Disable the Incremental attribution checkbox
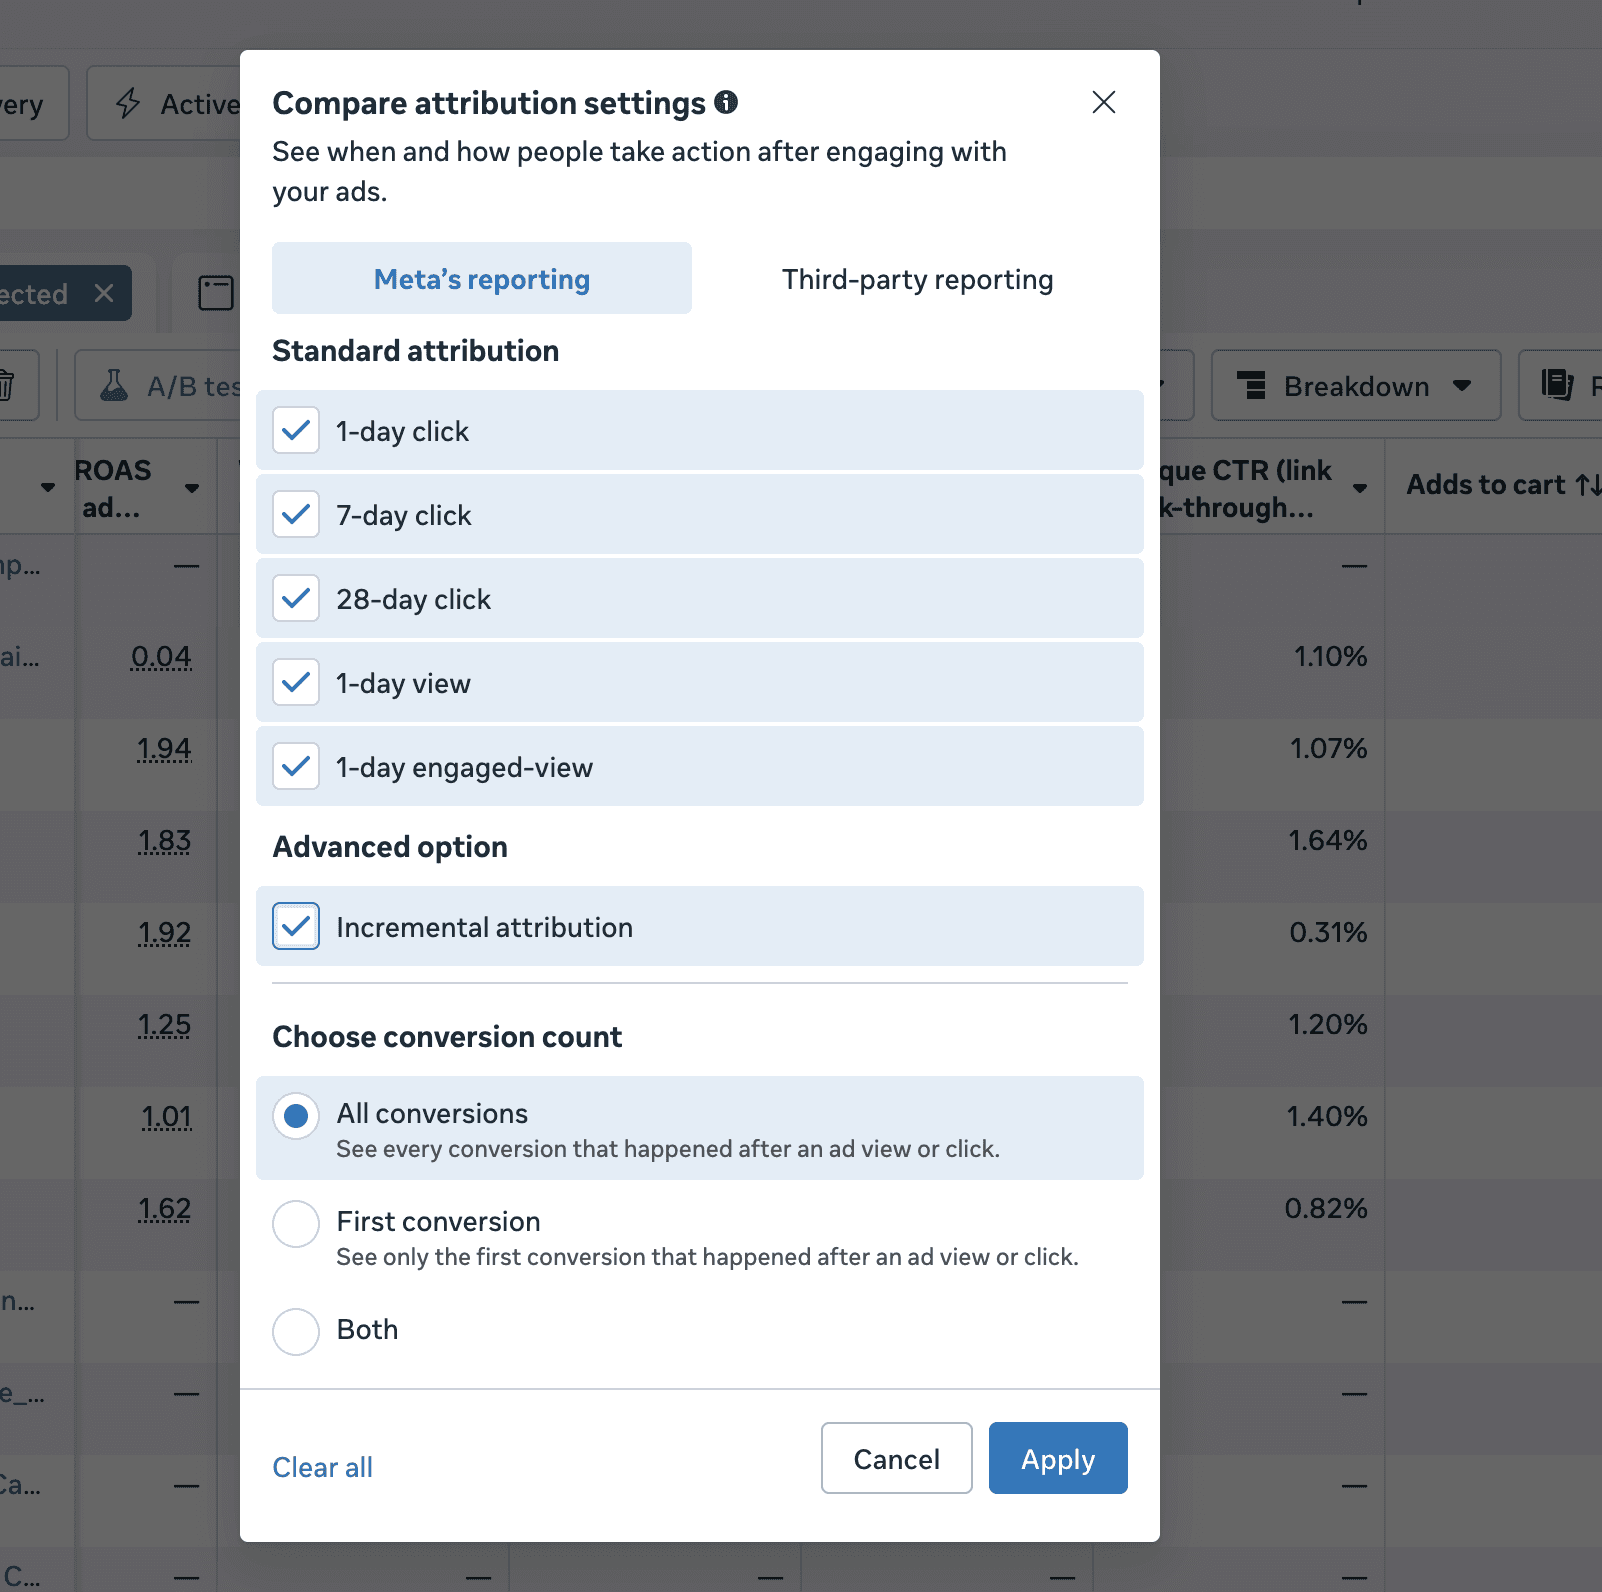The width and height of the screenshot is (1602, 1592). (x=296, y=926)
